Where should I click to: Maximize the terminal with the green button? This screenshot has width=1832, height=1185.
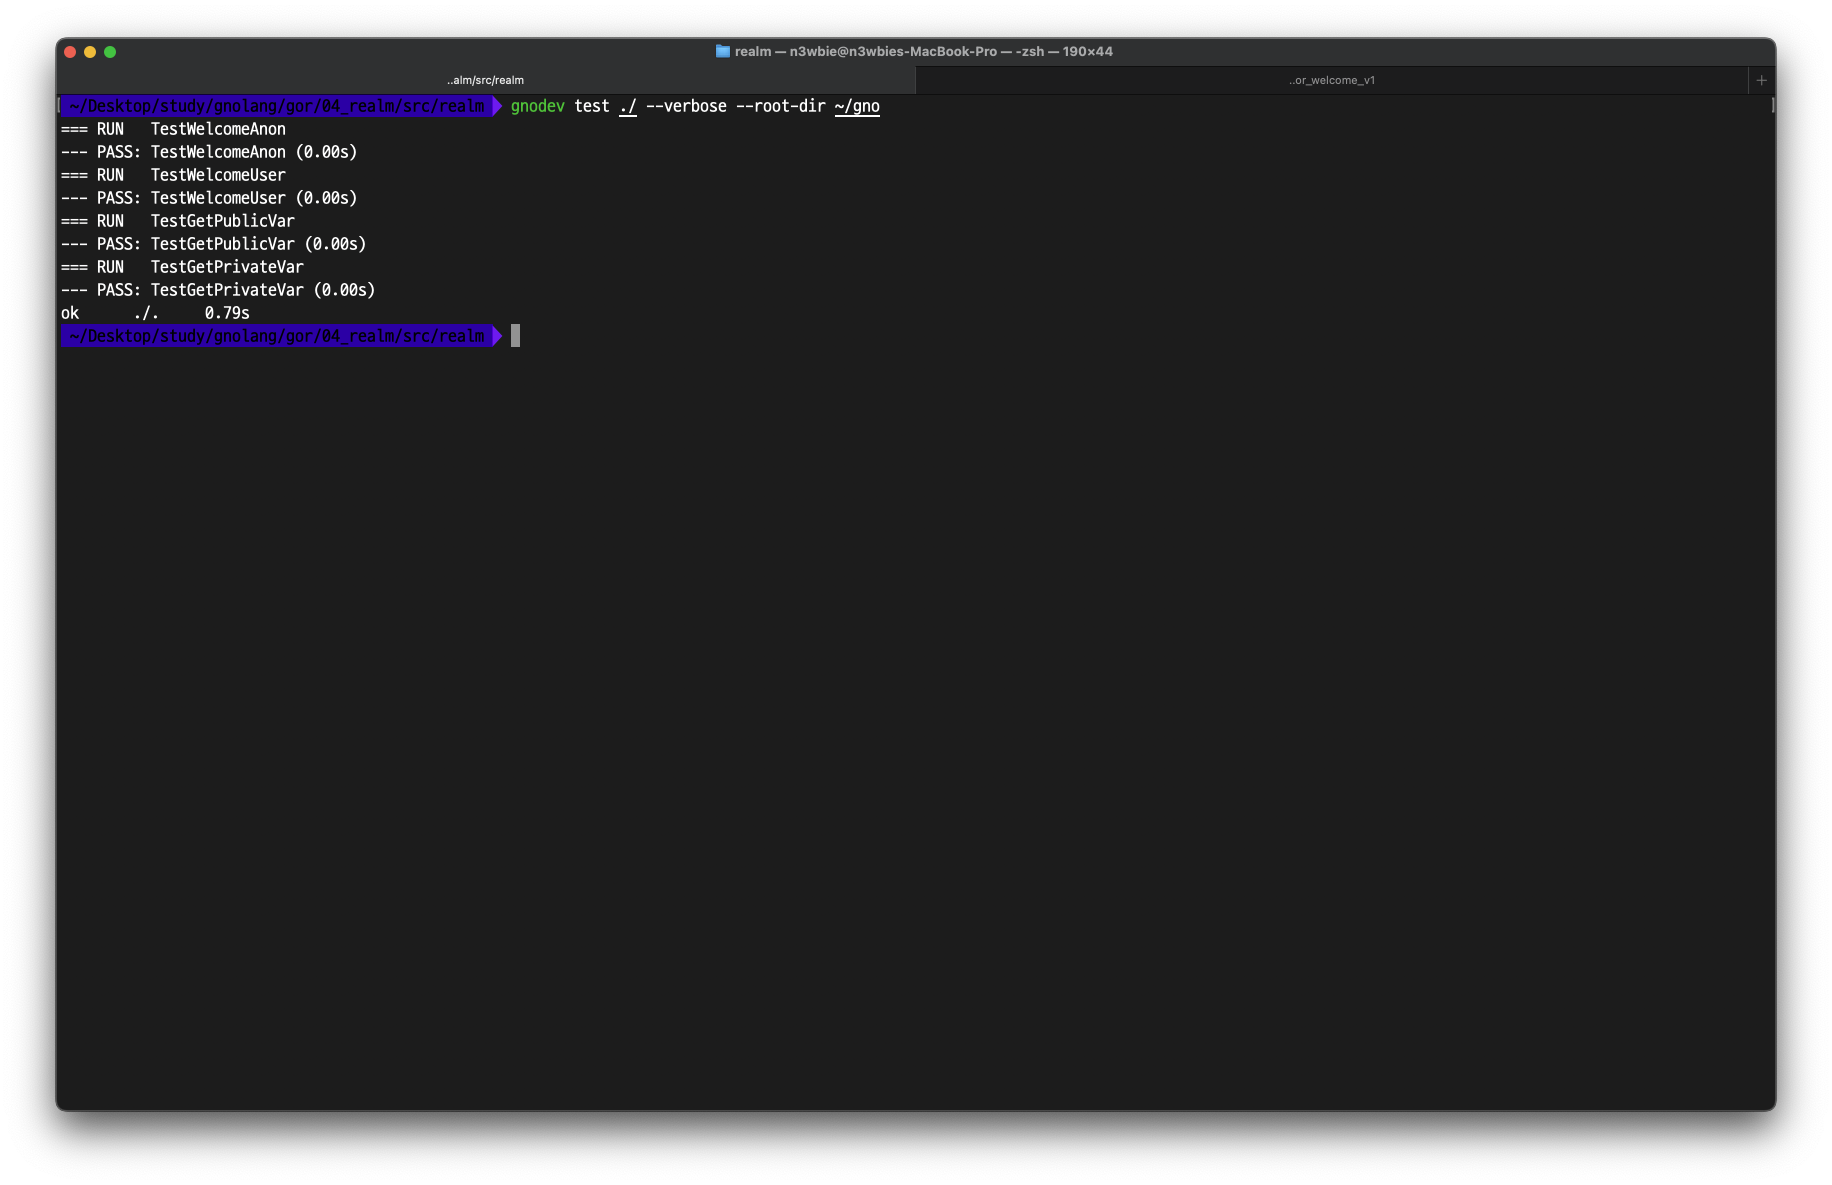pyautogui.click(x=110, y=52)
